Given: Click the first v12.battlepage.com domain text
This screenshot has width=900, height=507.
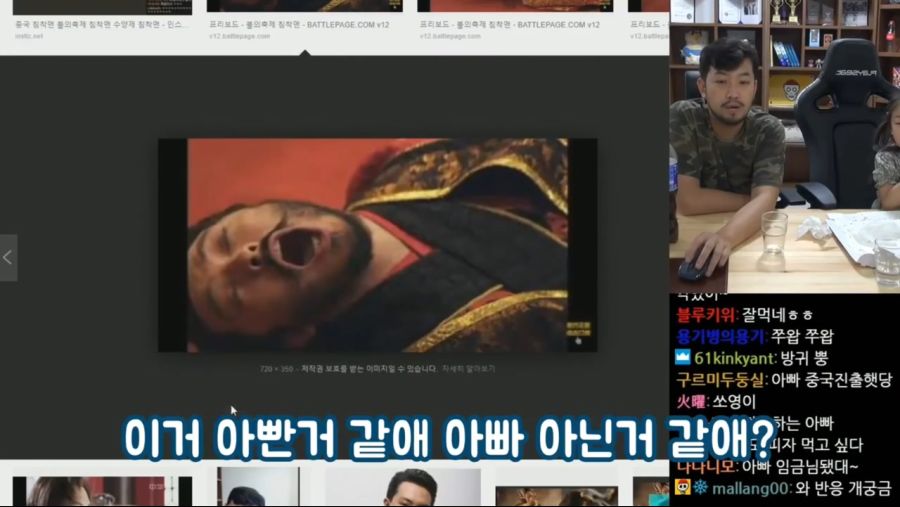Looking at the screenshot, I should [x=239, y=36].
